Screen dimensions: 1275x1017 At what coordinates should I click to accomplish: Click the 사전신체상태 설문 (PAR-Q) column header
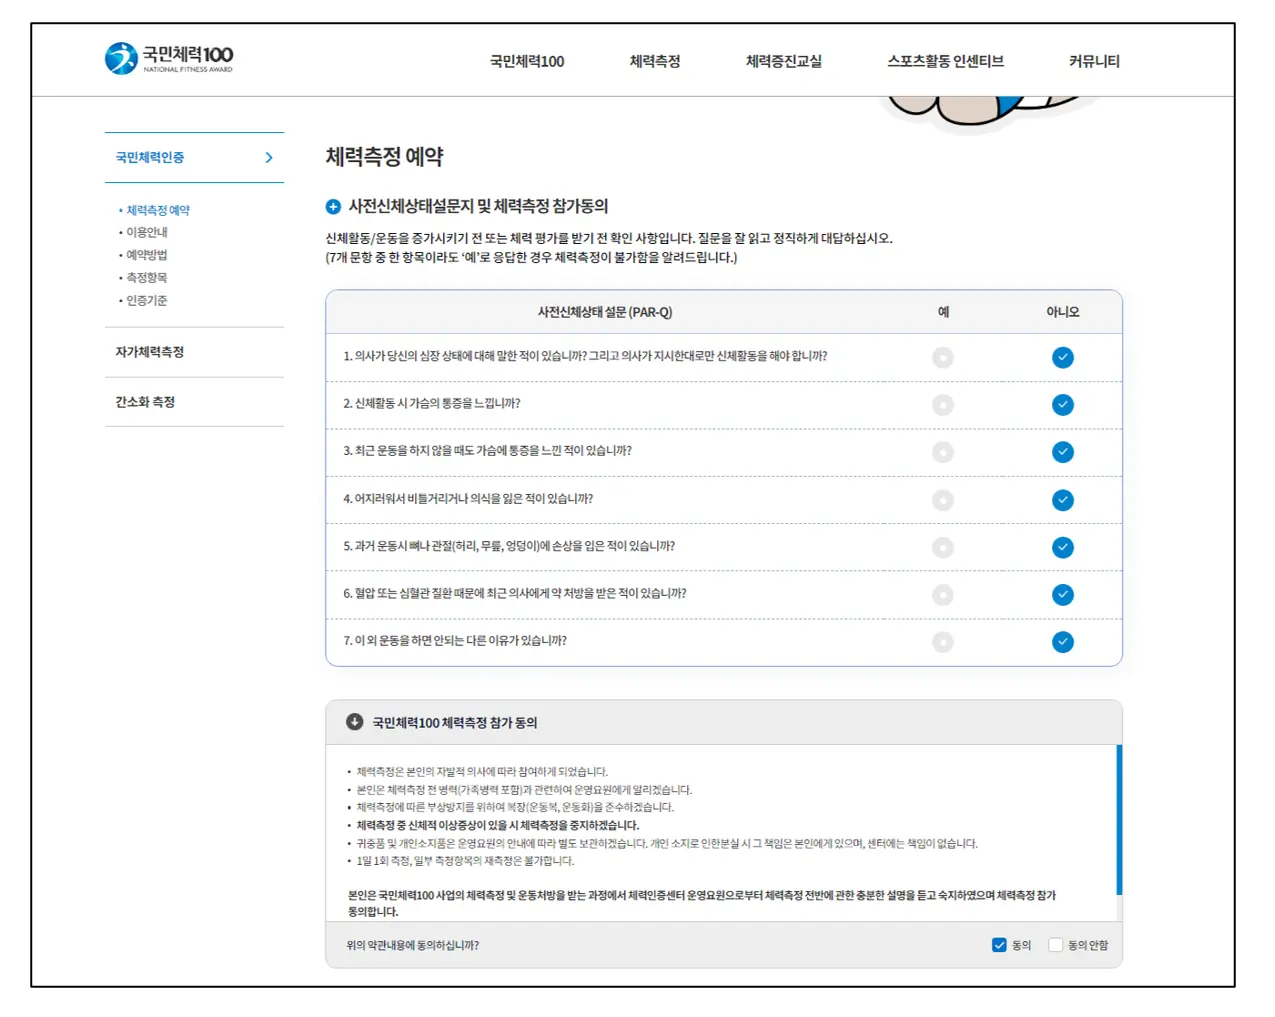coord(605,312)
